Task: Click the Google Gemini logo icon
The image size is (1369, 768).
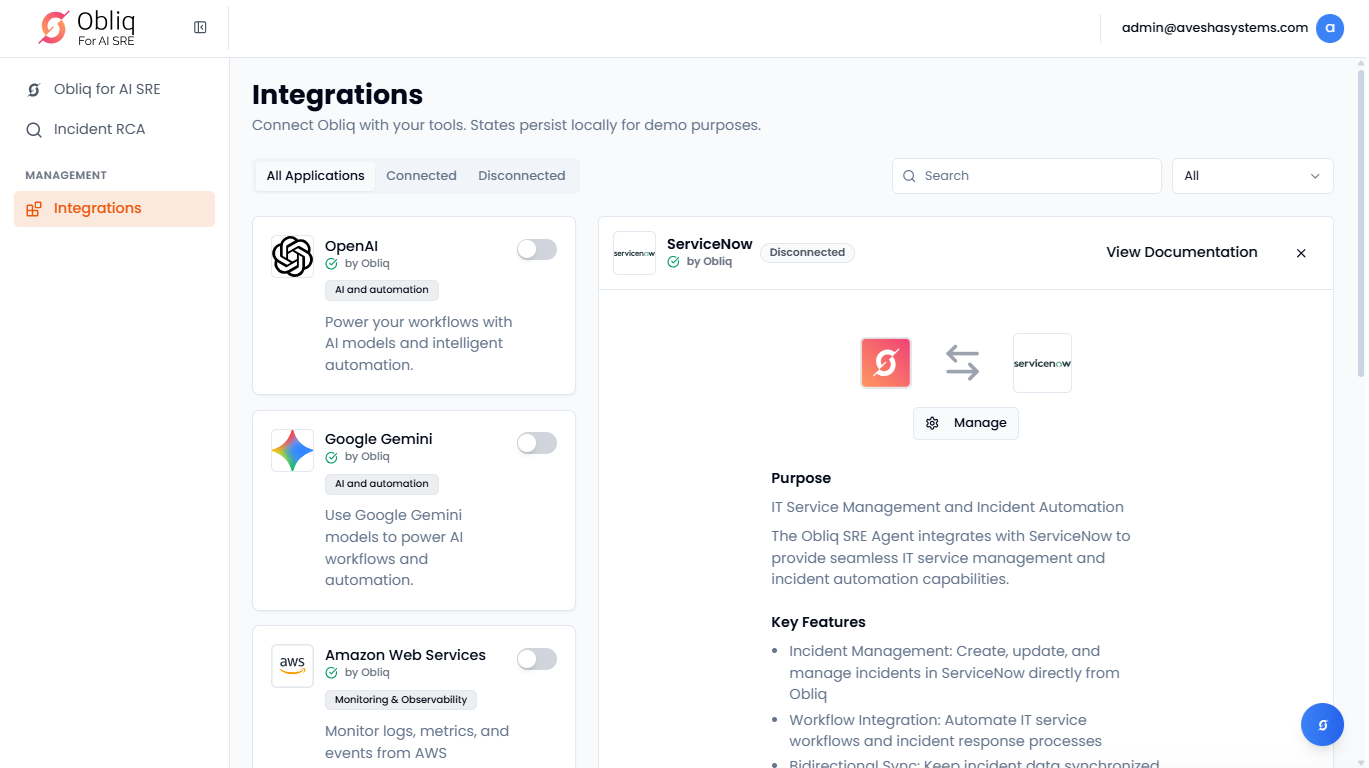Action: point(292,451)
